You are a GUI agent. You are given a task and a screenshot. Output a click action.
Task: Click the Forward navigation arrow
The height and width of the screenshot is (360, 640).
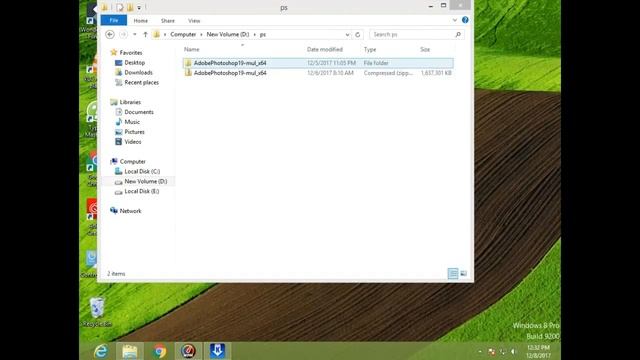123,35
